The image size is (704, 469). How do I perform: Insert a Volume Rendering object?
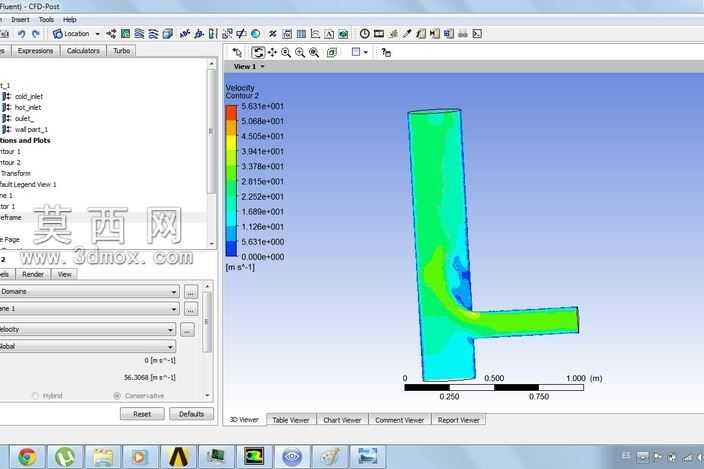pos(167,34)
